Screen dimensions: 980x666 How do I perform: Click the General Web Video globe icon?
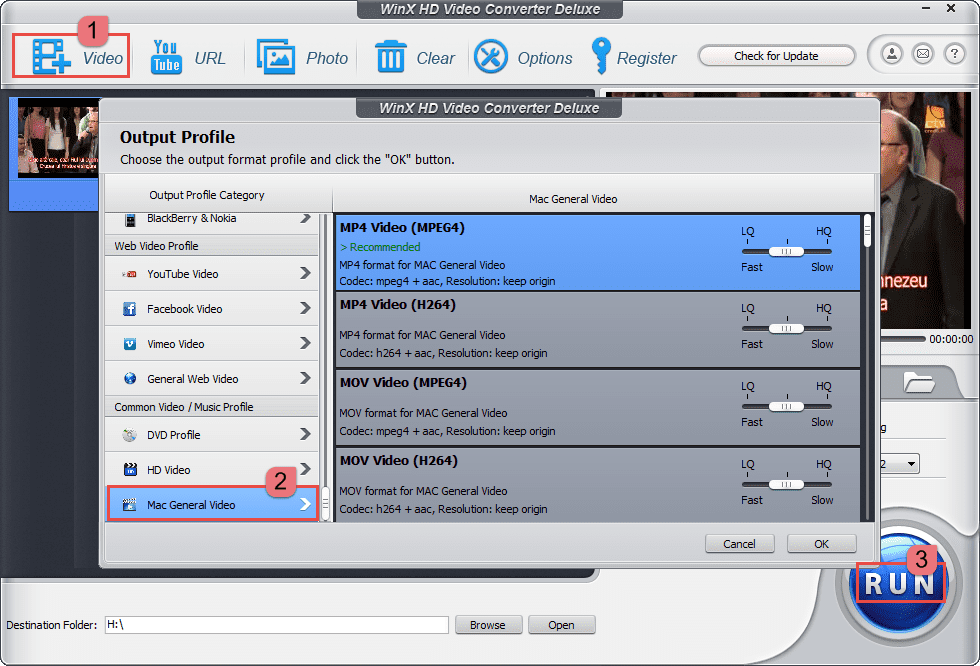130,378
